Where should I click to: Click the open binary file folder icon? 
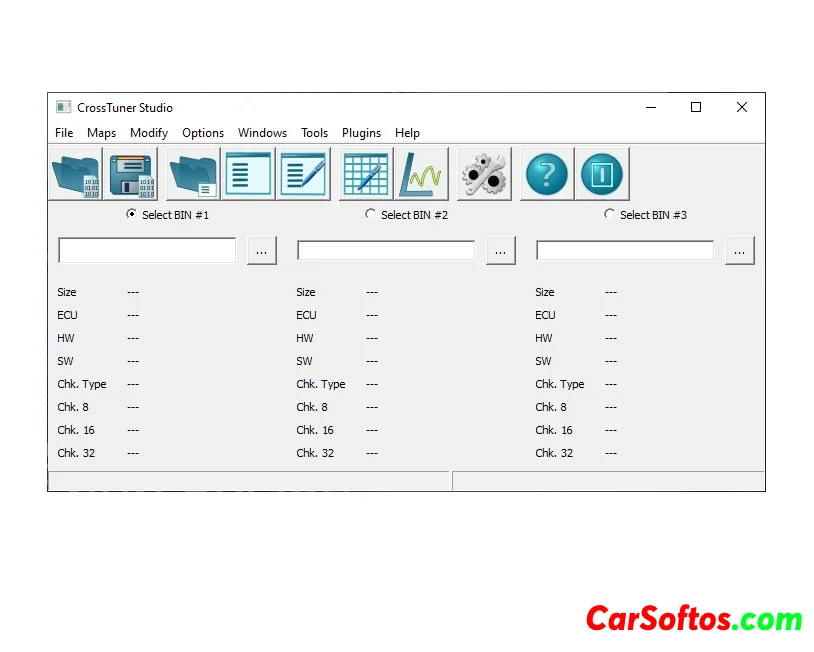pos(76,175)
